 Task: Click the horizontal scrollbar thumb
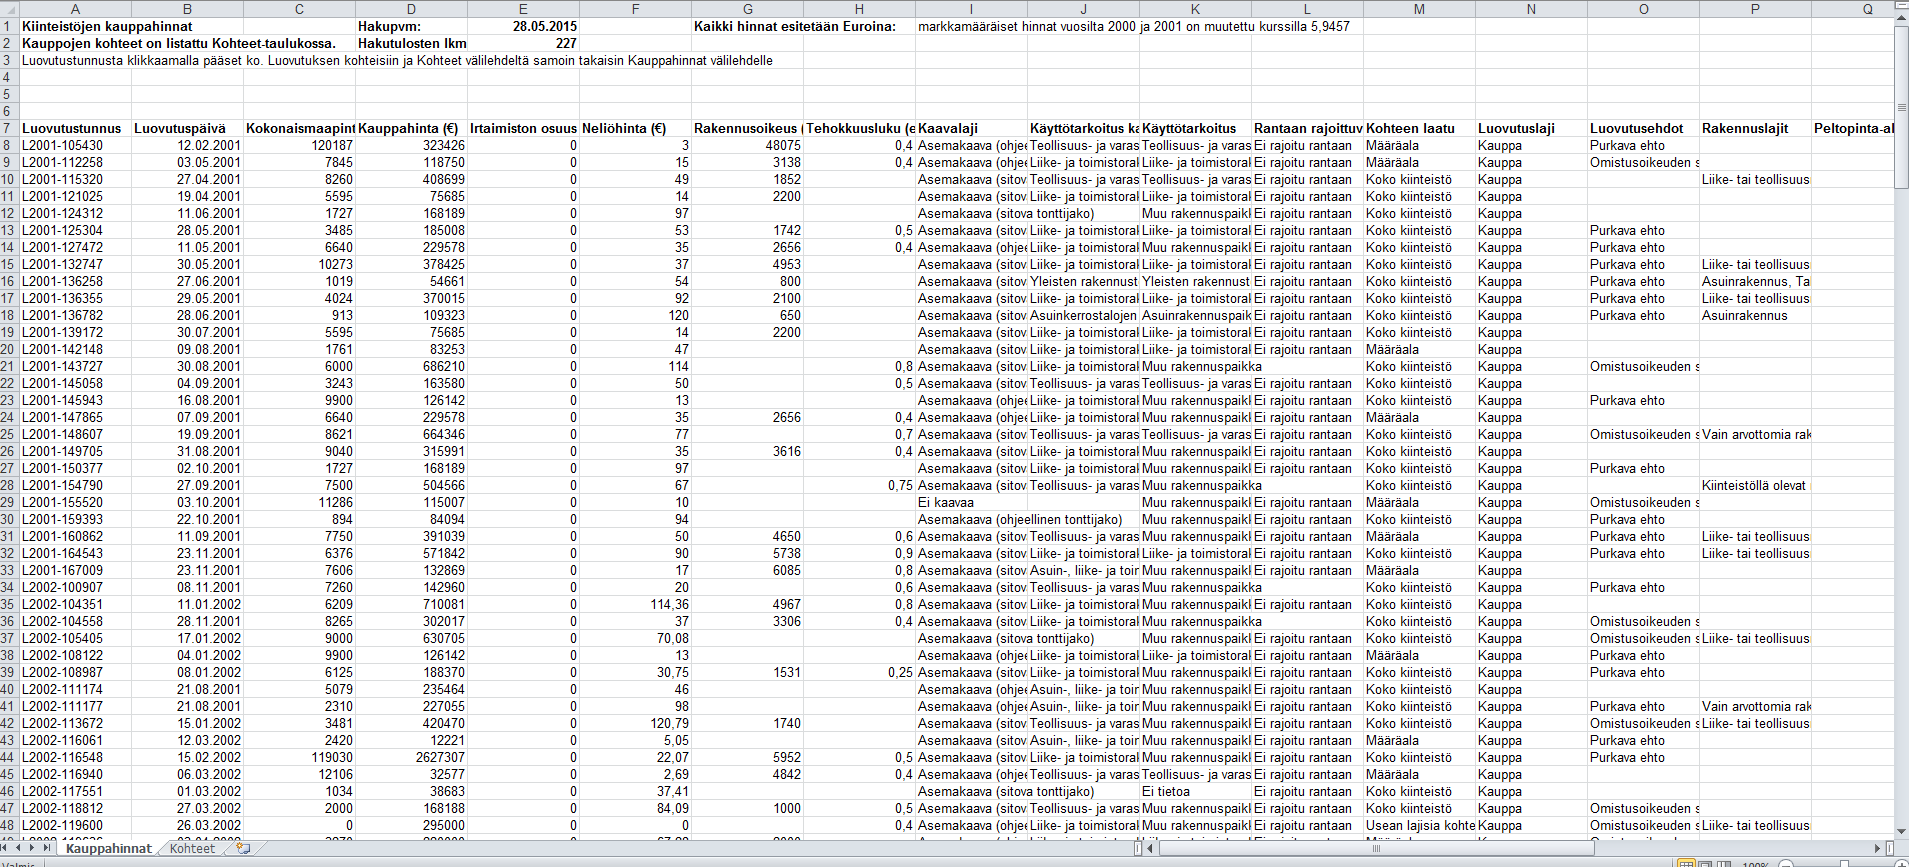click(x=1376, y=848)
